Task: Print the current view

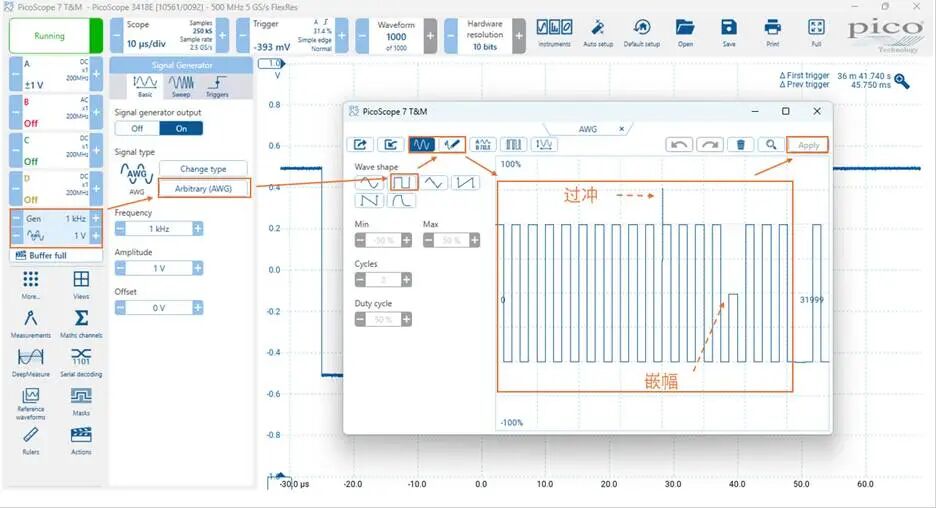Action: (x=772, y=33)
